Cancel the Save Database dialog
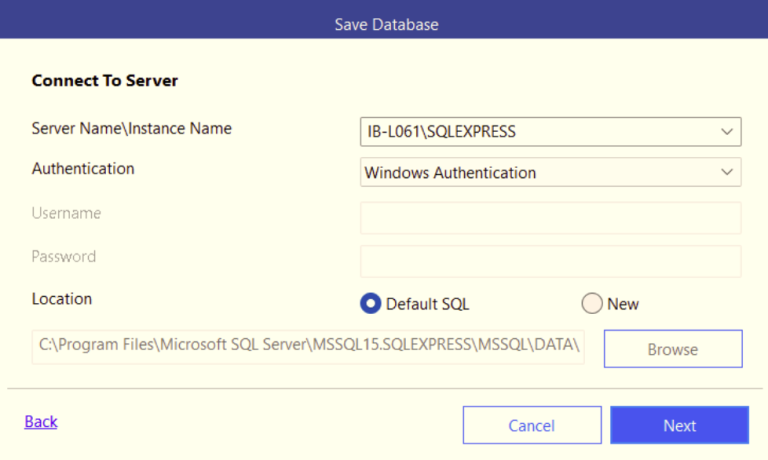Screen dimensions: 768x460 (532, 425)
